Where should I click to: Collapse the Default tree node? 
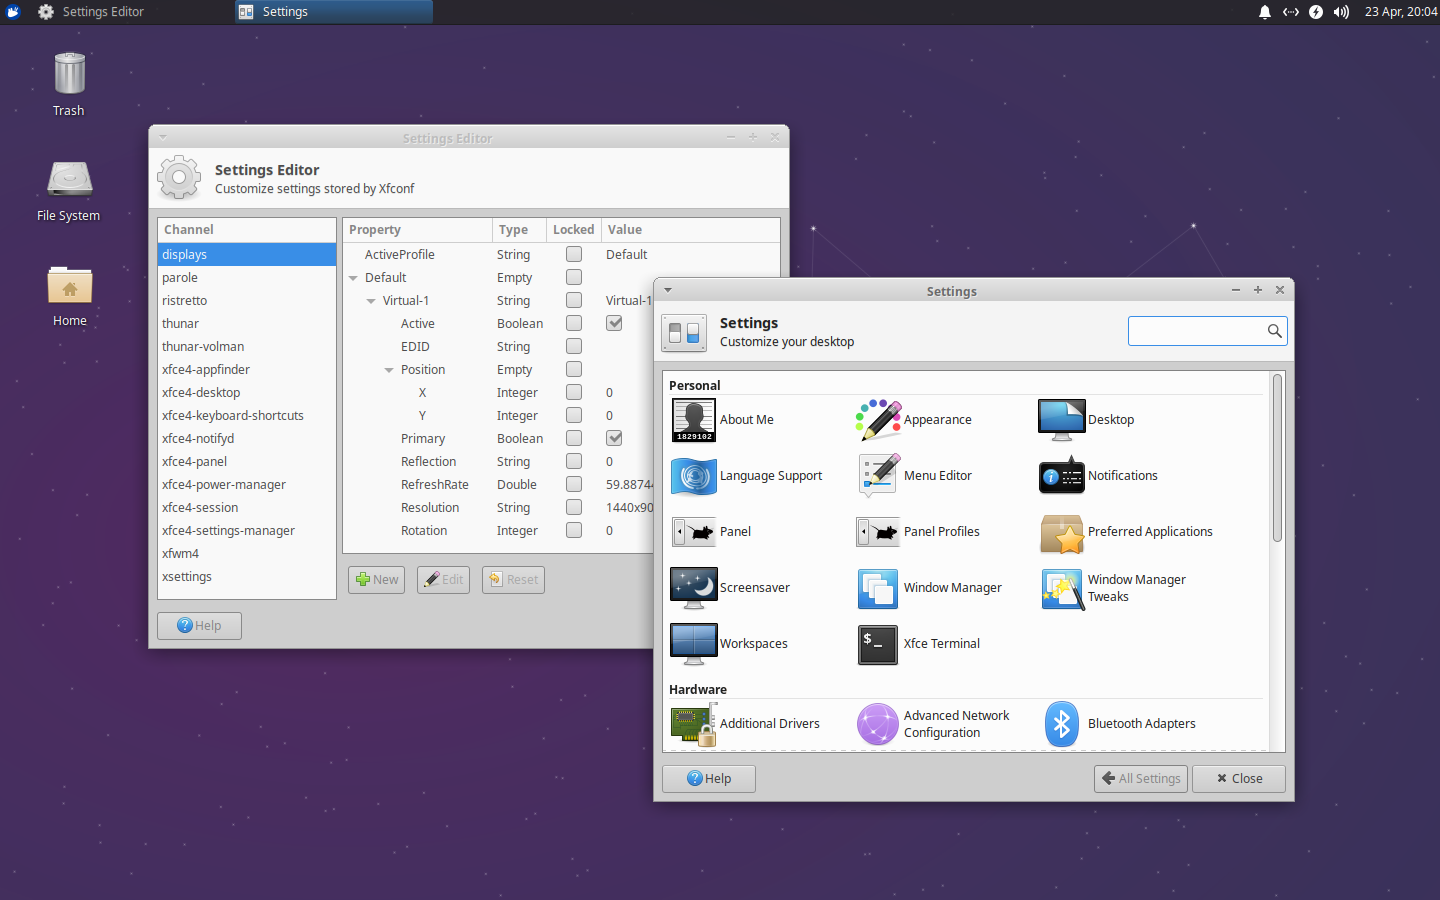point(352,277)
